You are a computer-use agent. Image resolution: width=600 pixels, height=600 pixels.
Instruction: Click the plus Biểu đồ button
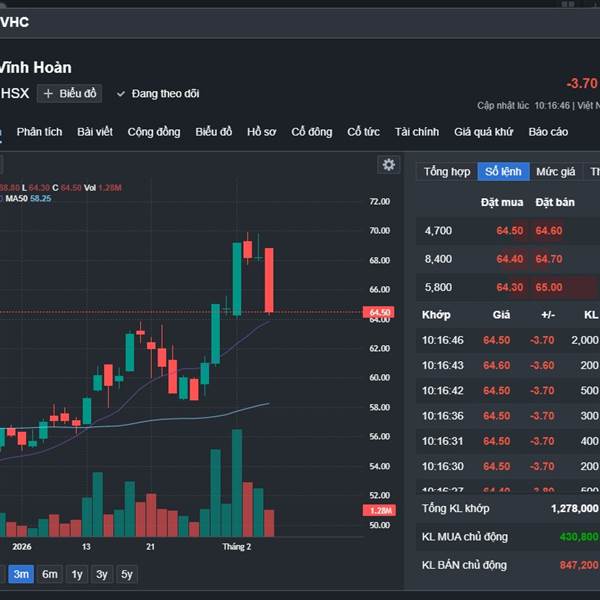(70, 93)
